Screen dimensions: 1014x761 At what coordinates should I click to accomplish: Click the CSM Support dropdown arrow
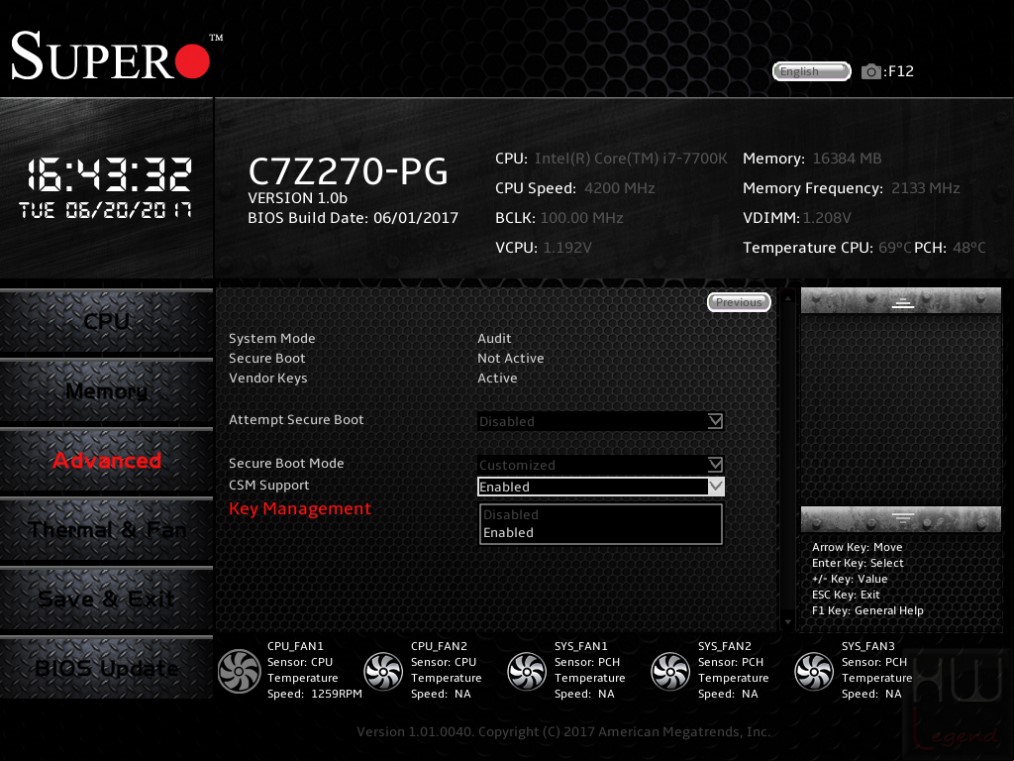tap(716, 487)
